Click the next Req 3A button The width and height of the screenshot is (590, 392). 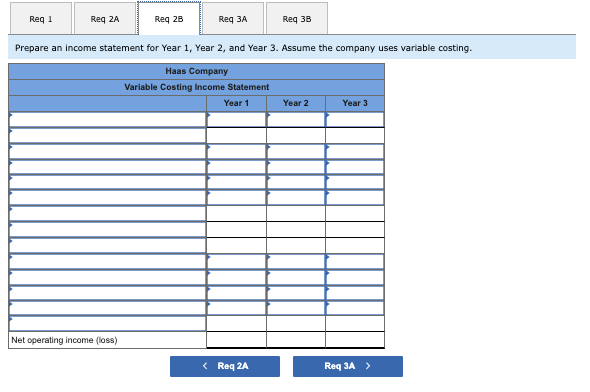[348, 366]
